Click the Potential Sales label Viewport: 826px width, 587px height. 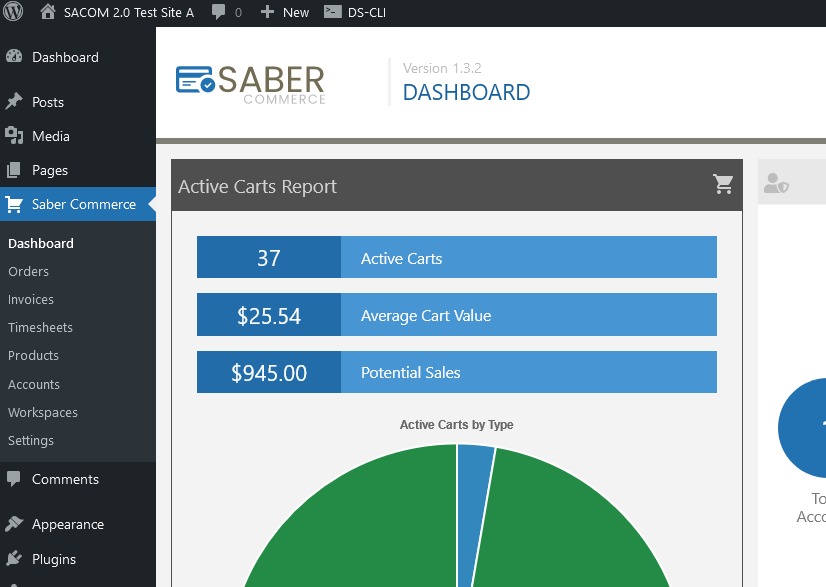410,373
